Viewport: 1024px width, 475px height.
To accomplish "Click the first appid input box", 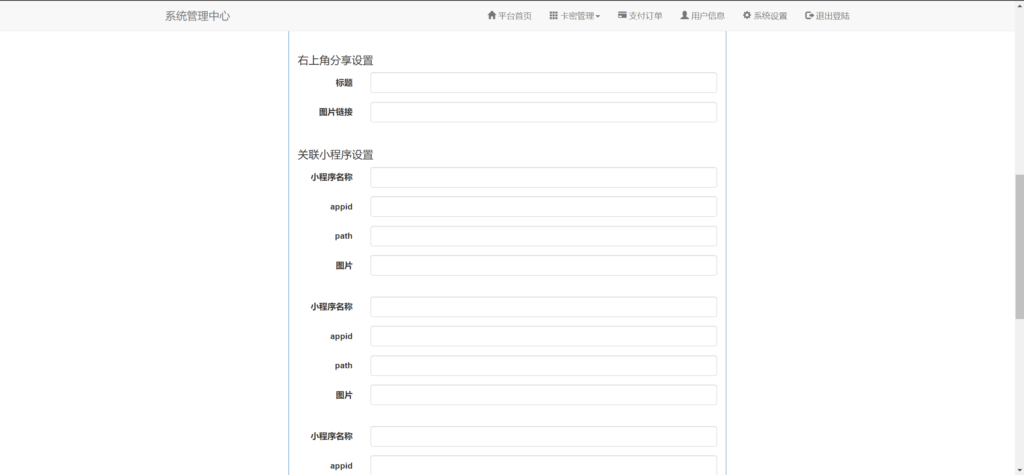I will tap(543, 207).
